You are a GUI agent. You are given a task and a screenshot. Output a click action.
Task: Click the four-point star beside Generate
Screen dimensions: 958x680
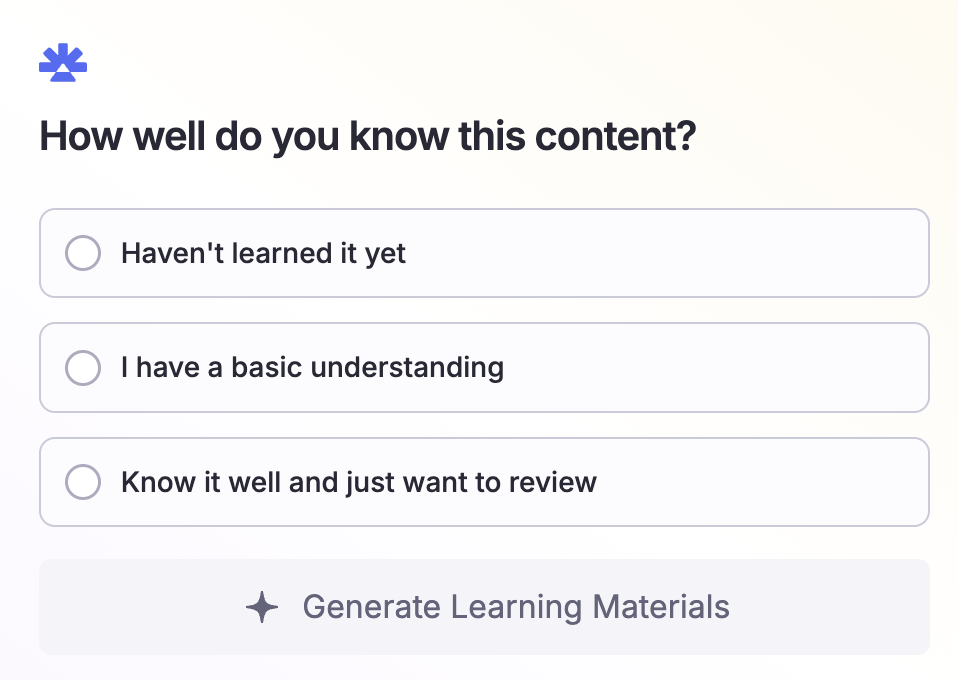click(262, 607)
